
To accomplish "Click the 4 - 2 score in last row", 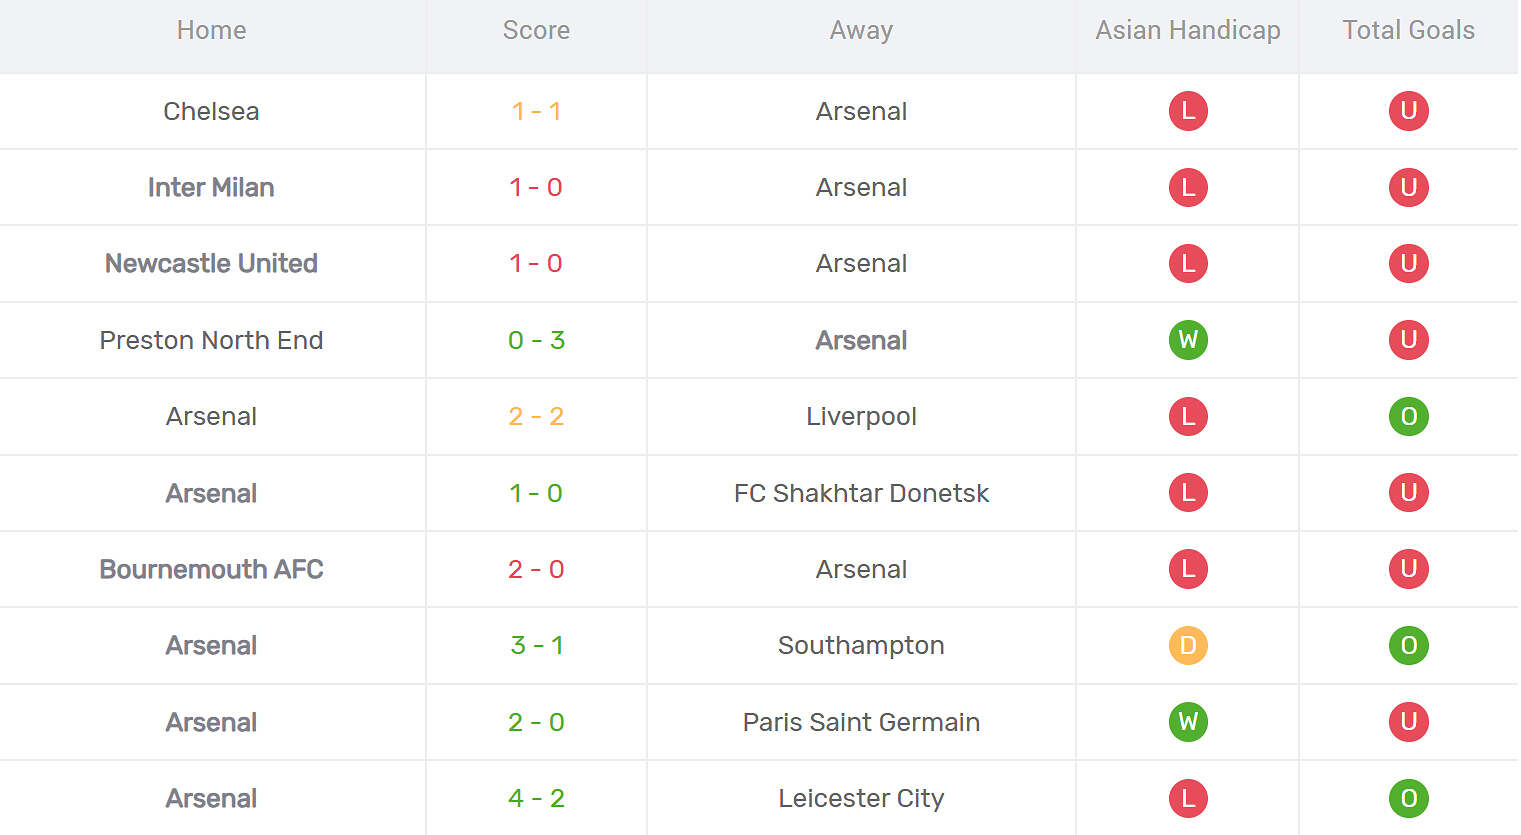I will (536, 798).
